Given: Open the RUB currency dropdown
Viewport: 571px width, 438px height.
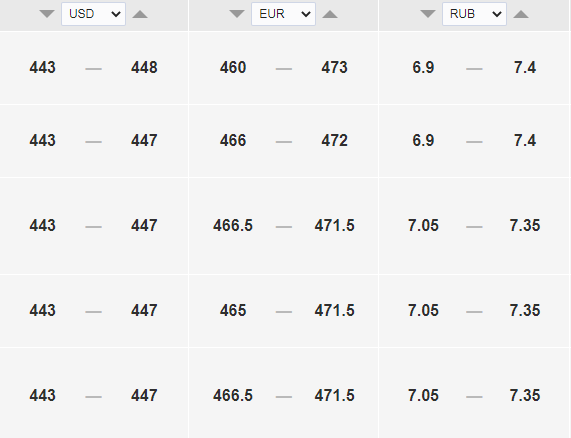Looking at the screenshot, I should click(474, 14).
